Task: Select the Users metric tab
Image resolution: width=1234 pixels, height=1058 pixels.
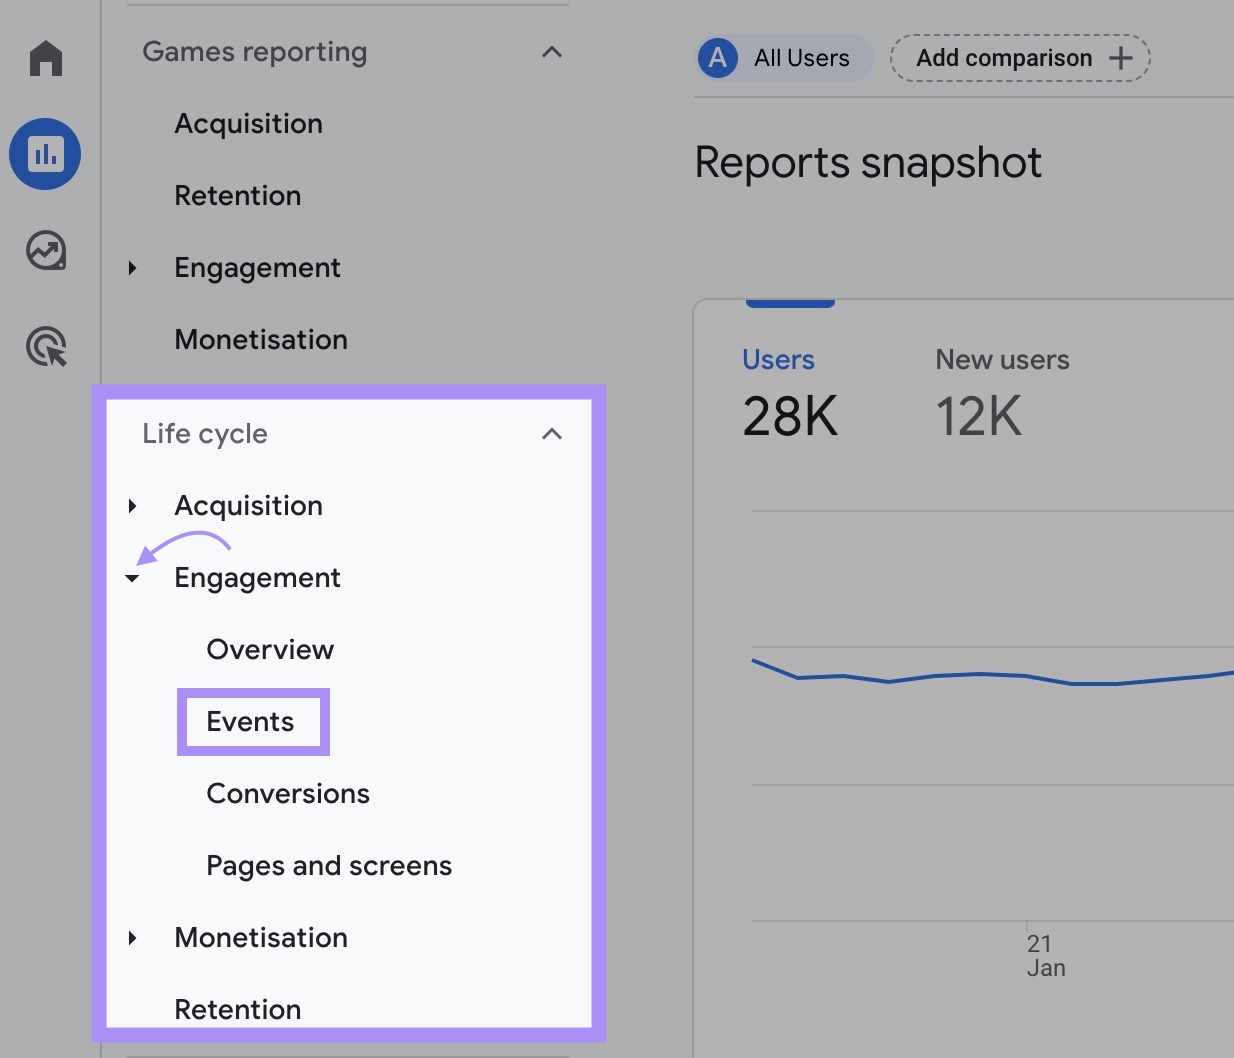Action: (x=779, y=390)
